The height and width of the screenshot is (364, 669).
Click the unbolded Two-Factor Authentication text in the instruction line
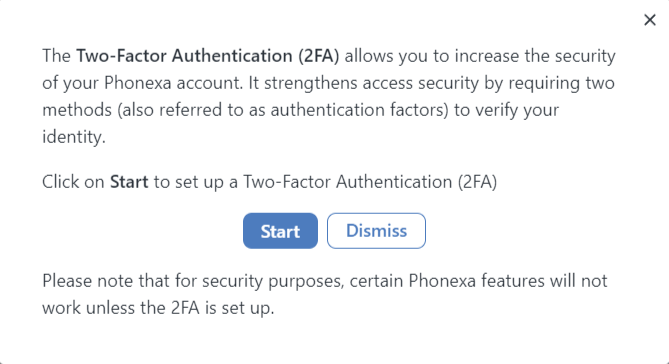point(347,182)
